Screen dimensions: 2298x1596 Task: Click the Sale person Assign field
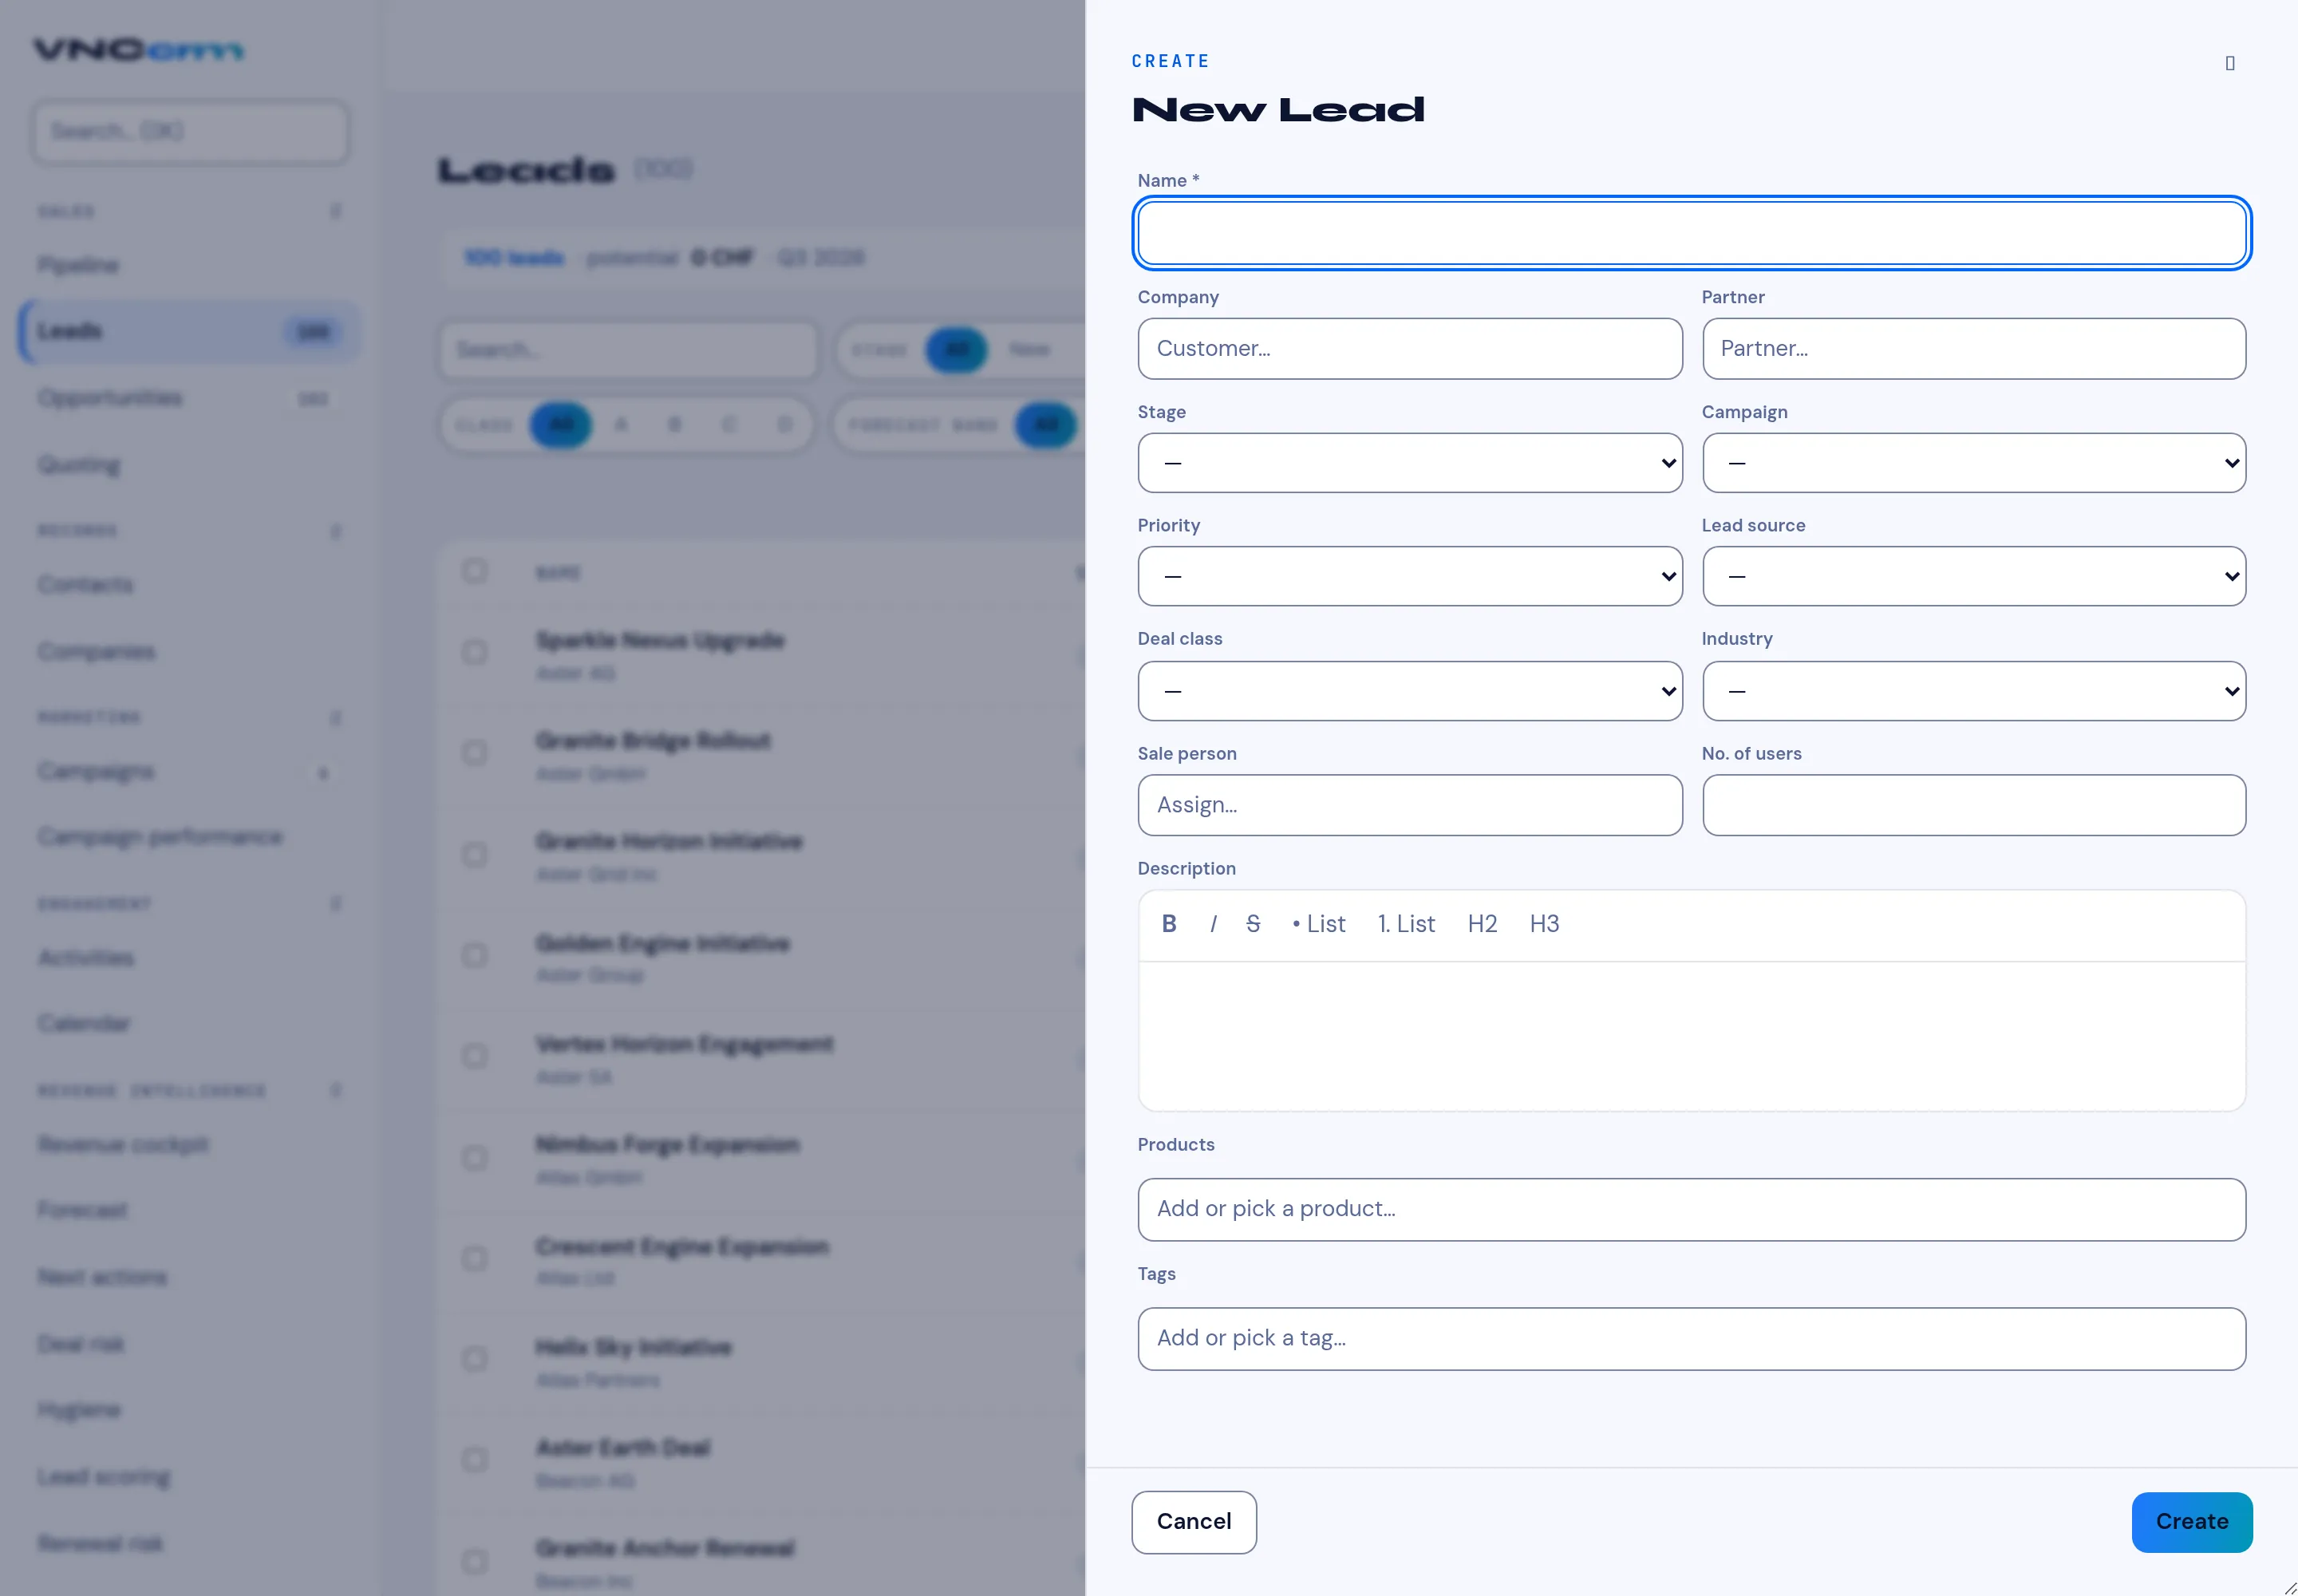point(1409,805)
